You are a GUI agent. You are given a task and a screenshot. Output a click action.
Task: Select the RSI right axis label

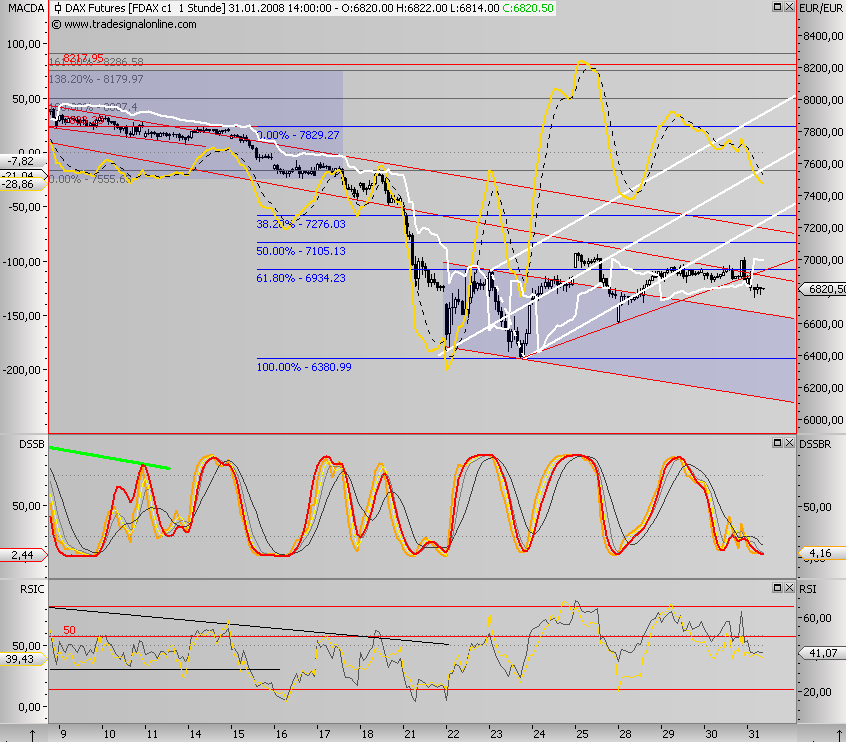click(808, 589)
